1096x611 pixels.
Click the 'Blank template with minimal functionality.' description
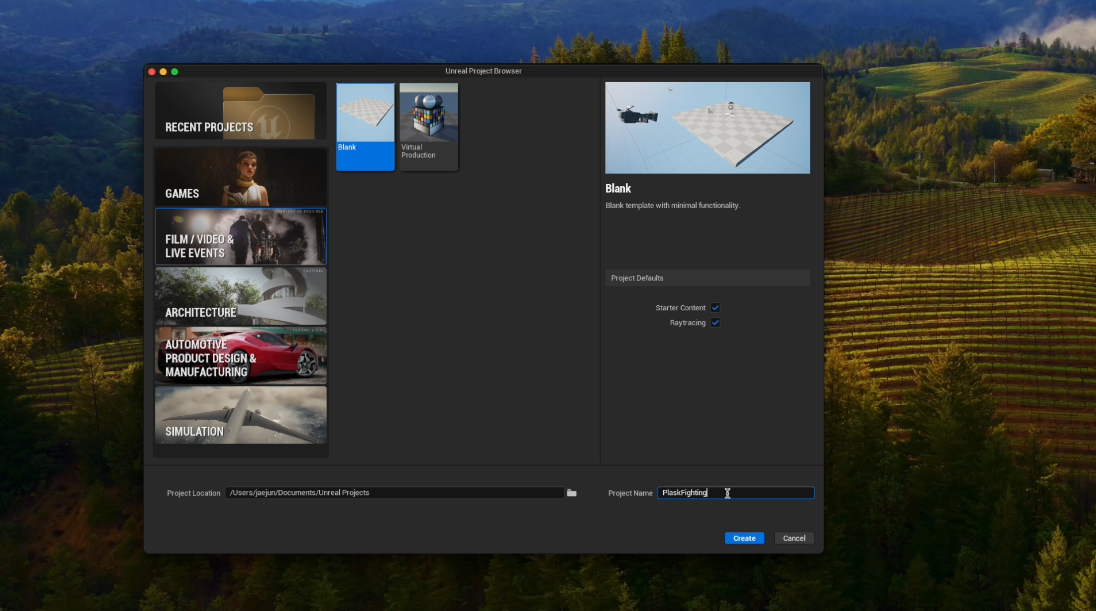[x=672, y=206]
